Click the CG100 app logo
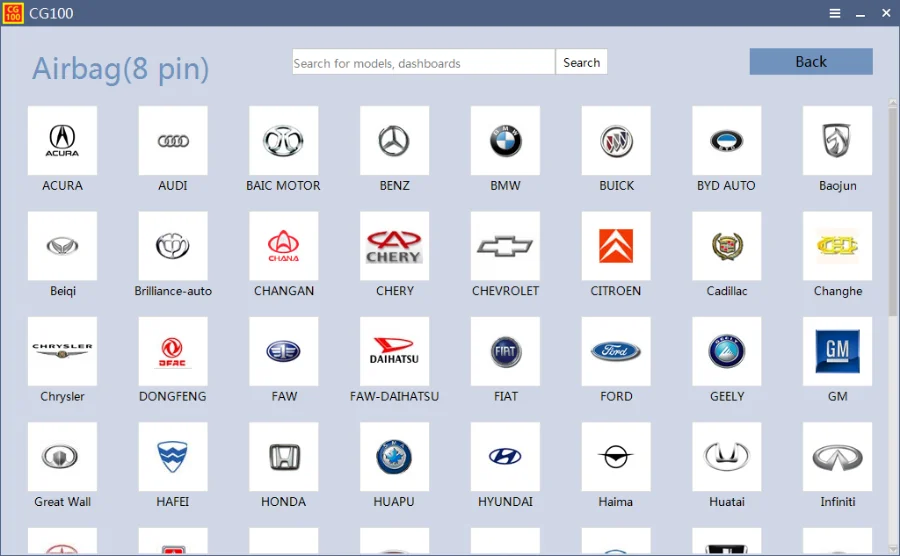The image size is (900, 556). (13, 13)
